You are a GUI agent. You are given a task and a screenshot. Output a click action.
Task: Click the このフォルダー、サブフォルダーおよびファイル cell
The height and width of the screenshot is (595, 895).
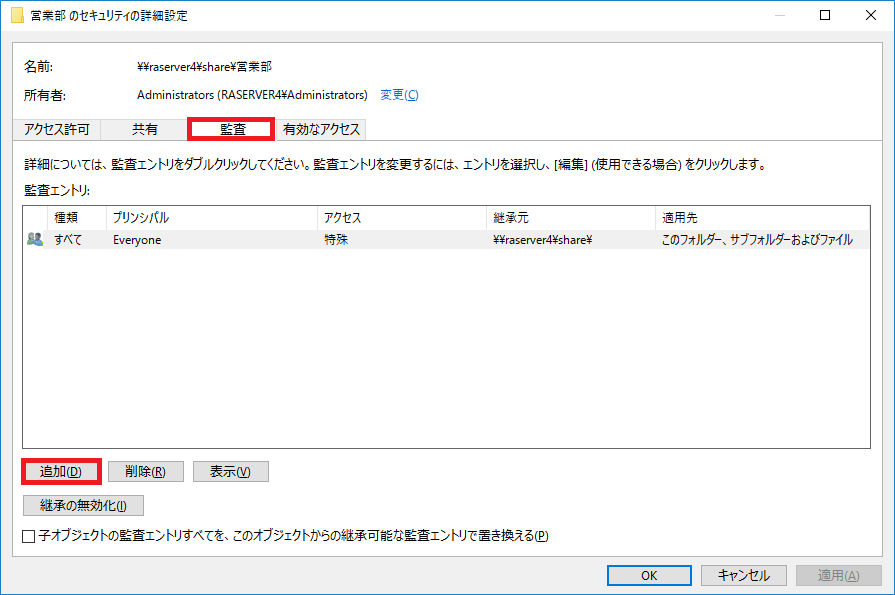click(757, 240)
